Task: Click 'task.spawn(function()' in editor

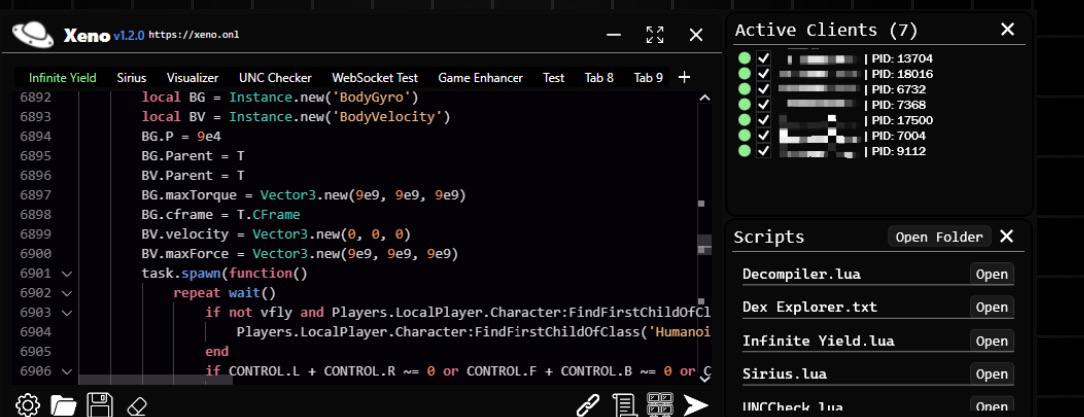Action: (x=225, y=274)
